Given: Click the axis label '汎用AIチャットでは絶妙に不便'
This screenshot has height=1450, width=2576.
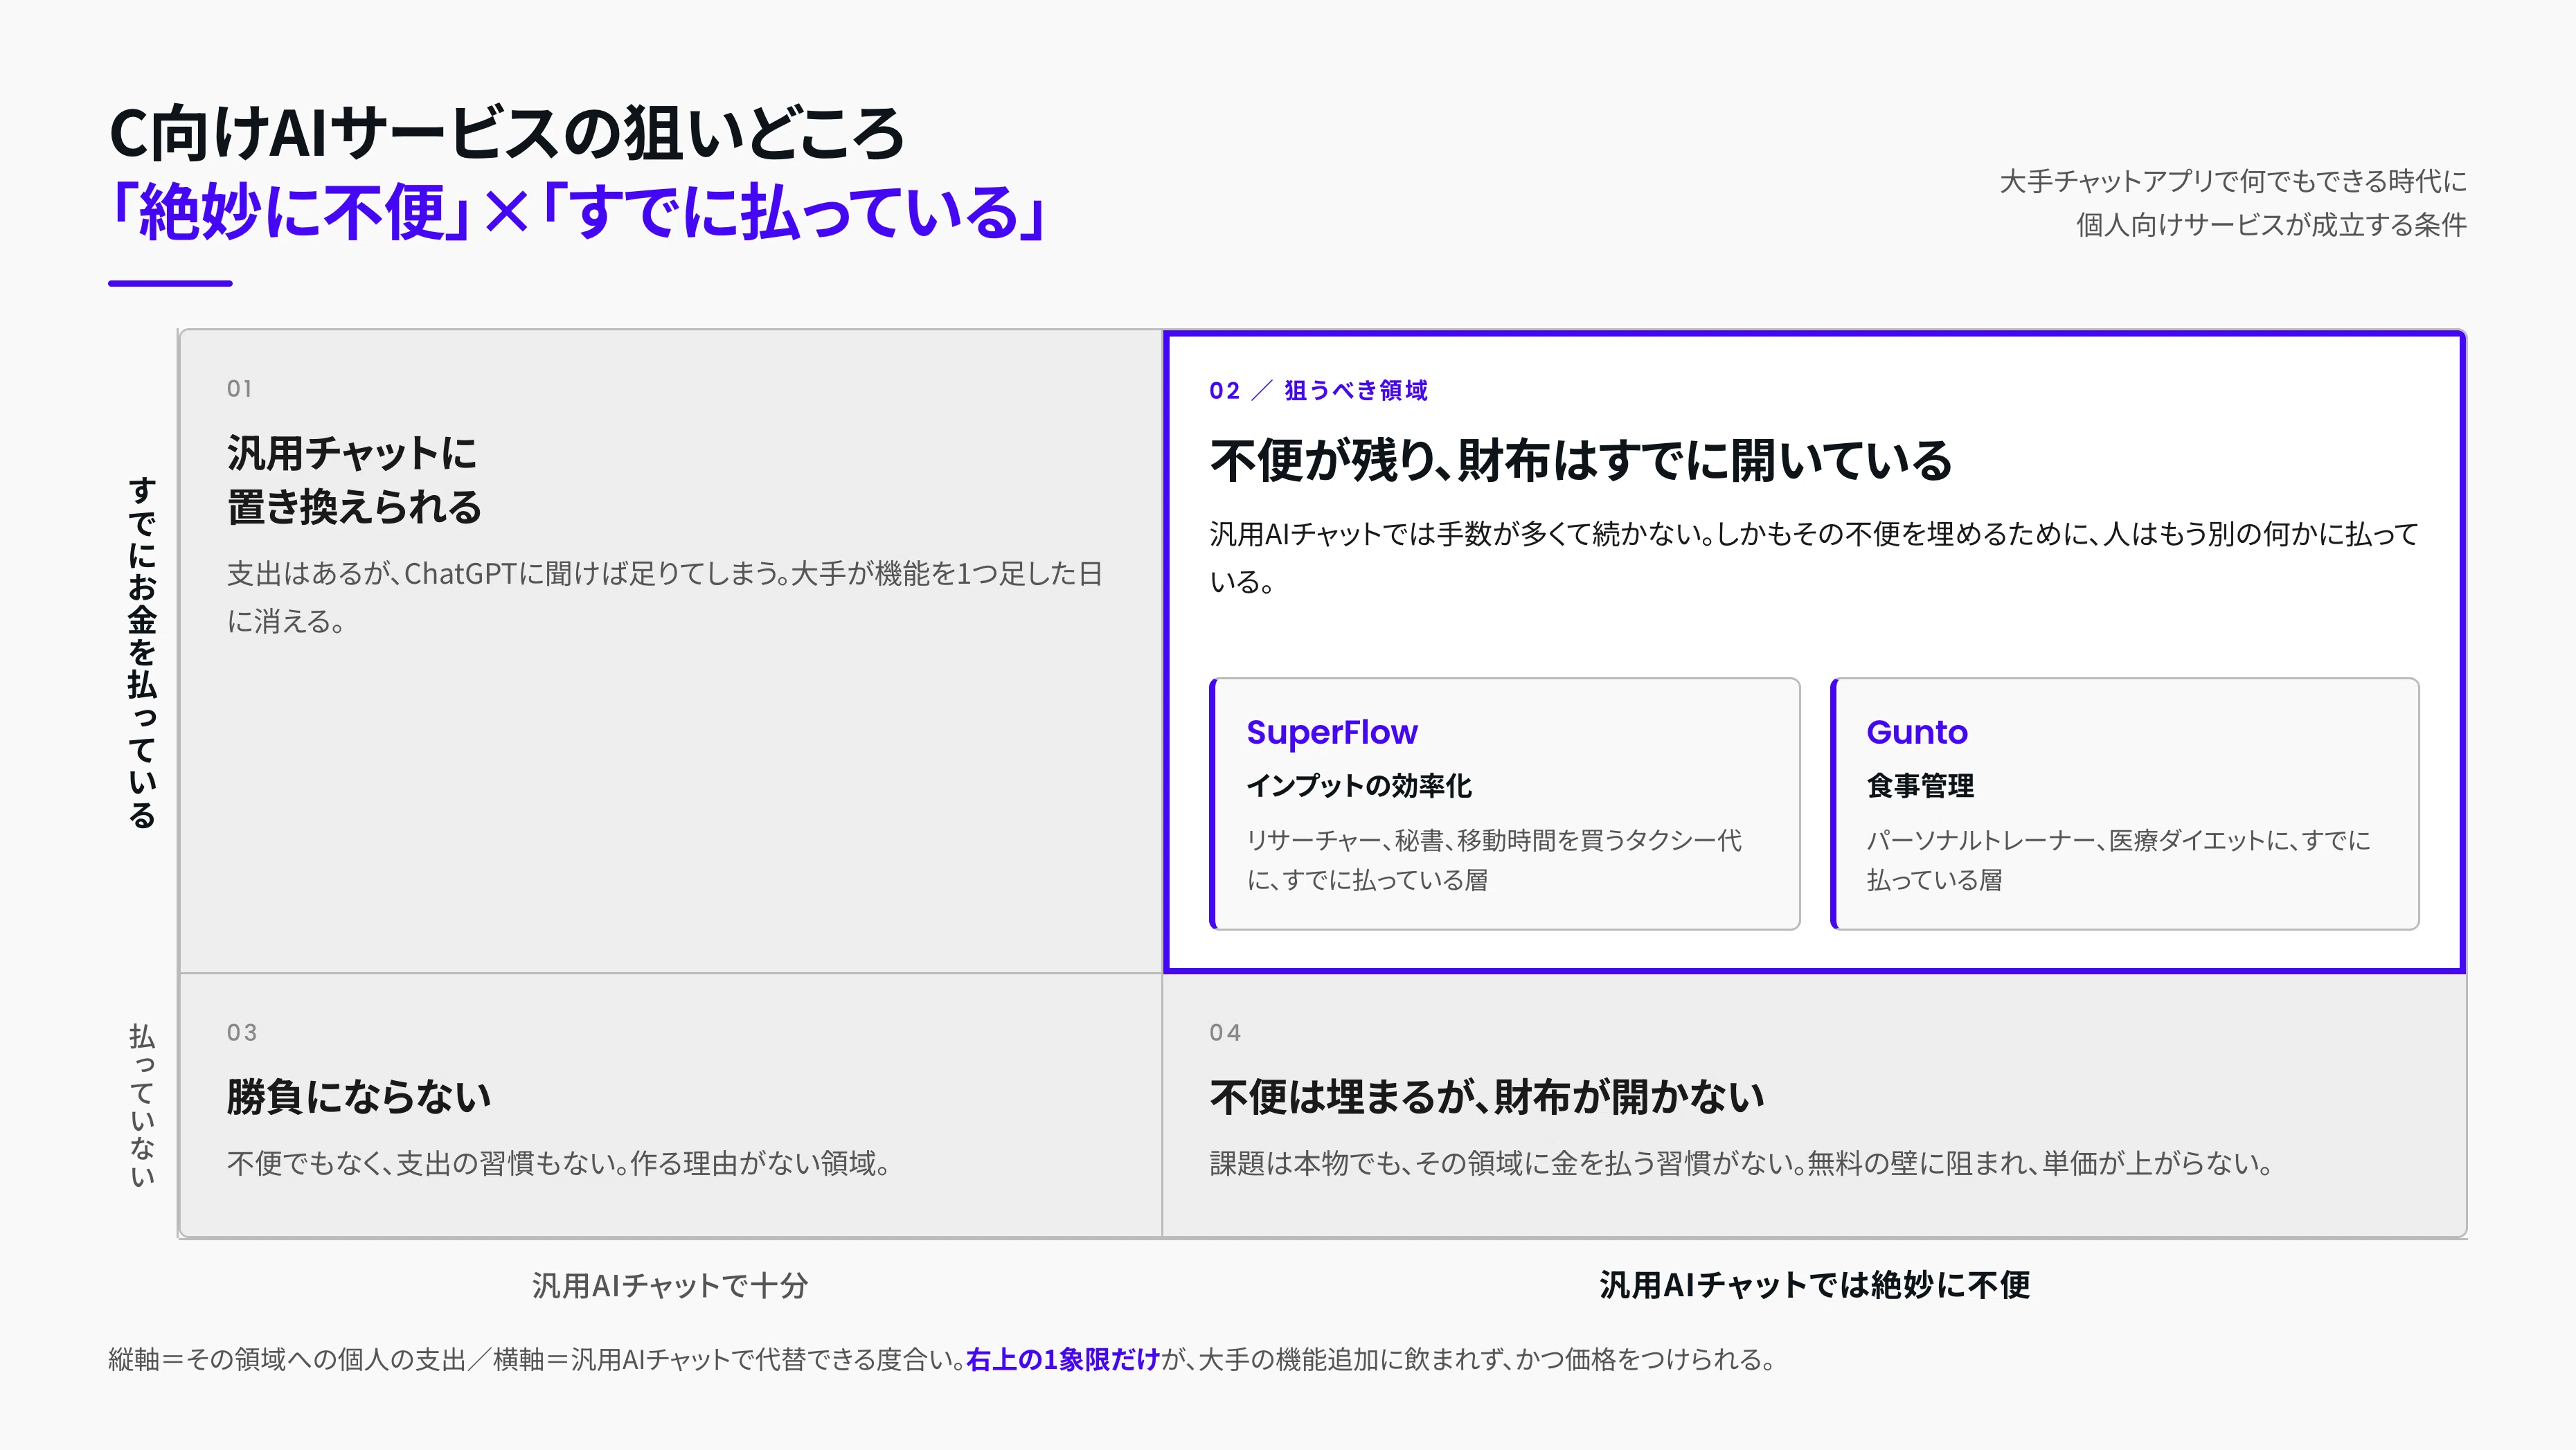Looking at the screenshot, I should [x=1815, y=1285].
